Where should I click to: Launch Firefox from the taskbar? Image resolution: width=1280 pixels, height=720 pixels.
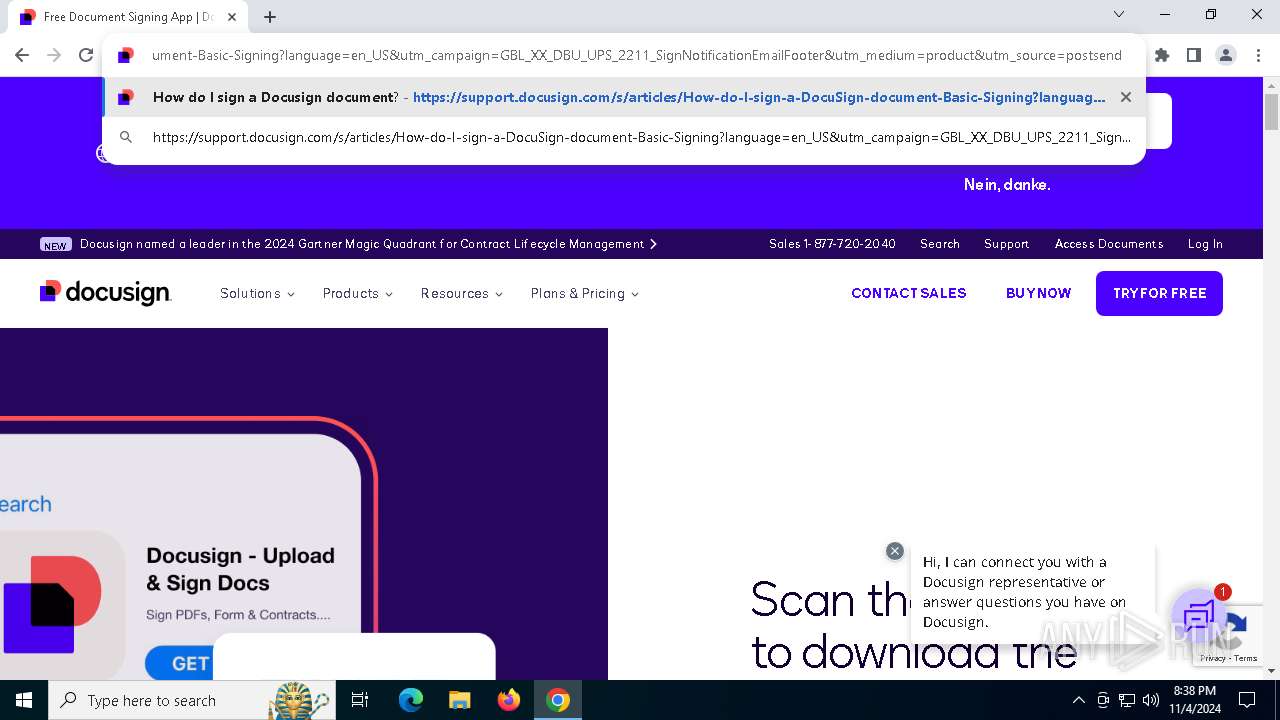(509, 700)
